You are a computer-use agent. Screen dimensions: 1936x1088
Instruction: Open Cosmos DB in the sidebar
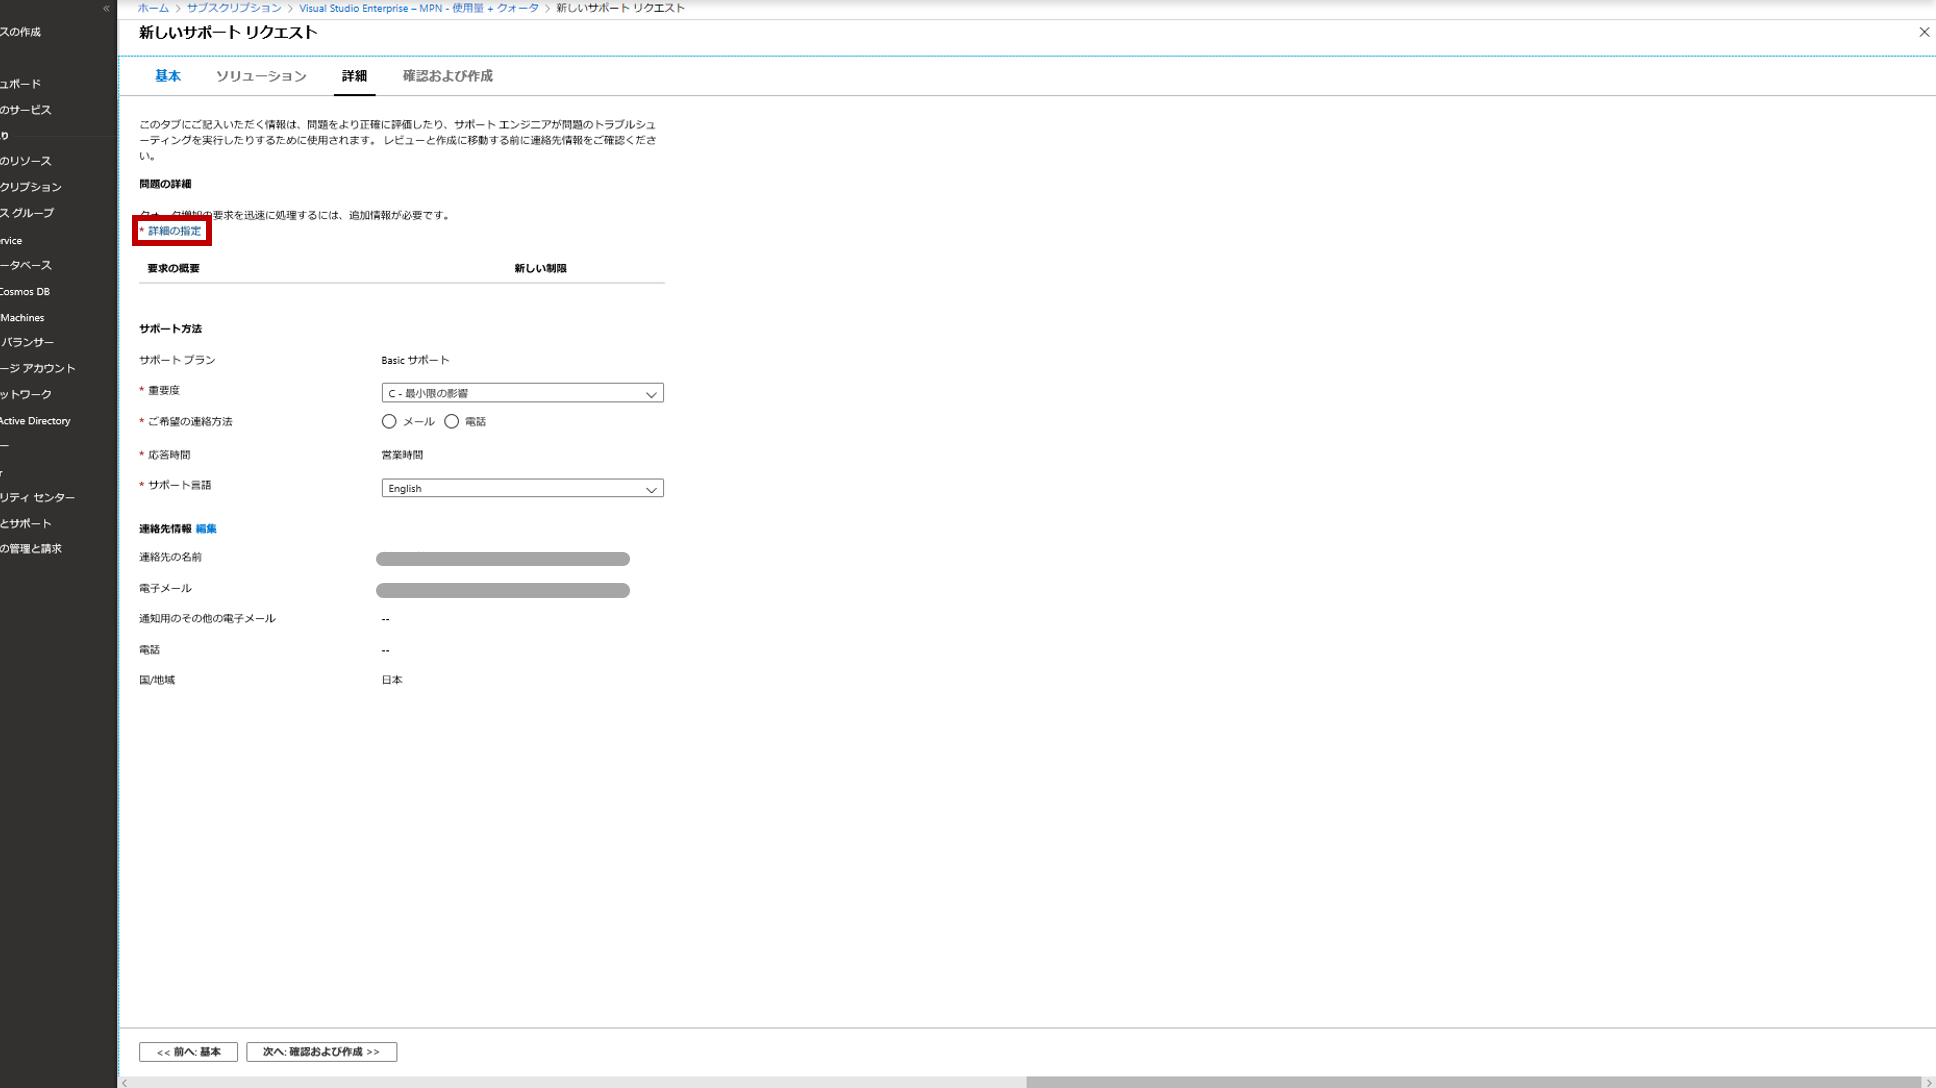pyautogui.click(x=25, y=292)
